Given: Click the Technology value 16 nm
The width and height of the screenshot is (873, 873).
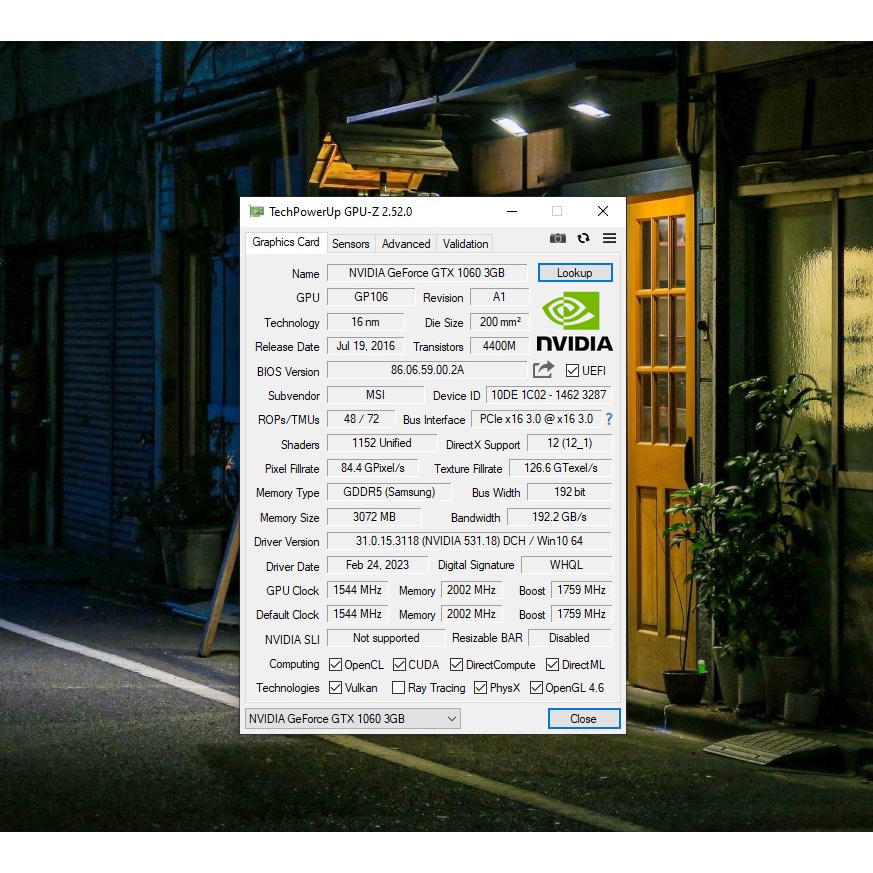Looking at the screenshot, I should tap(365, 322).
